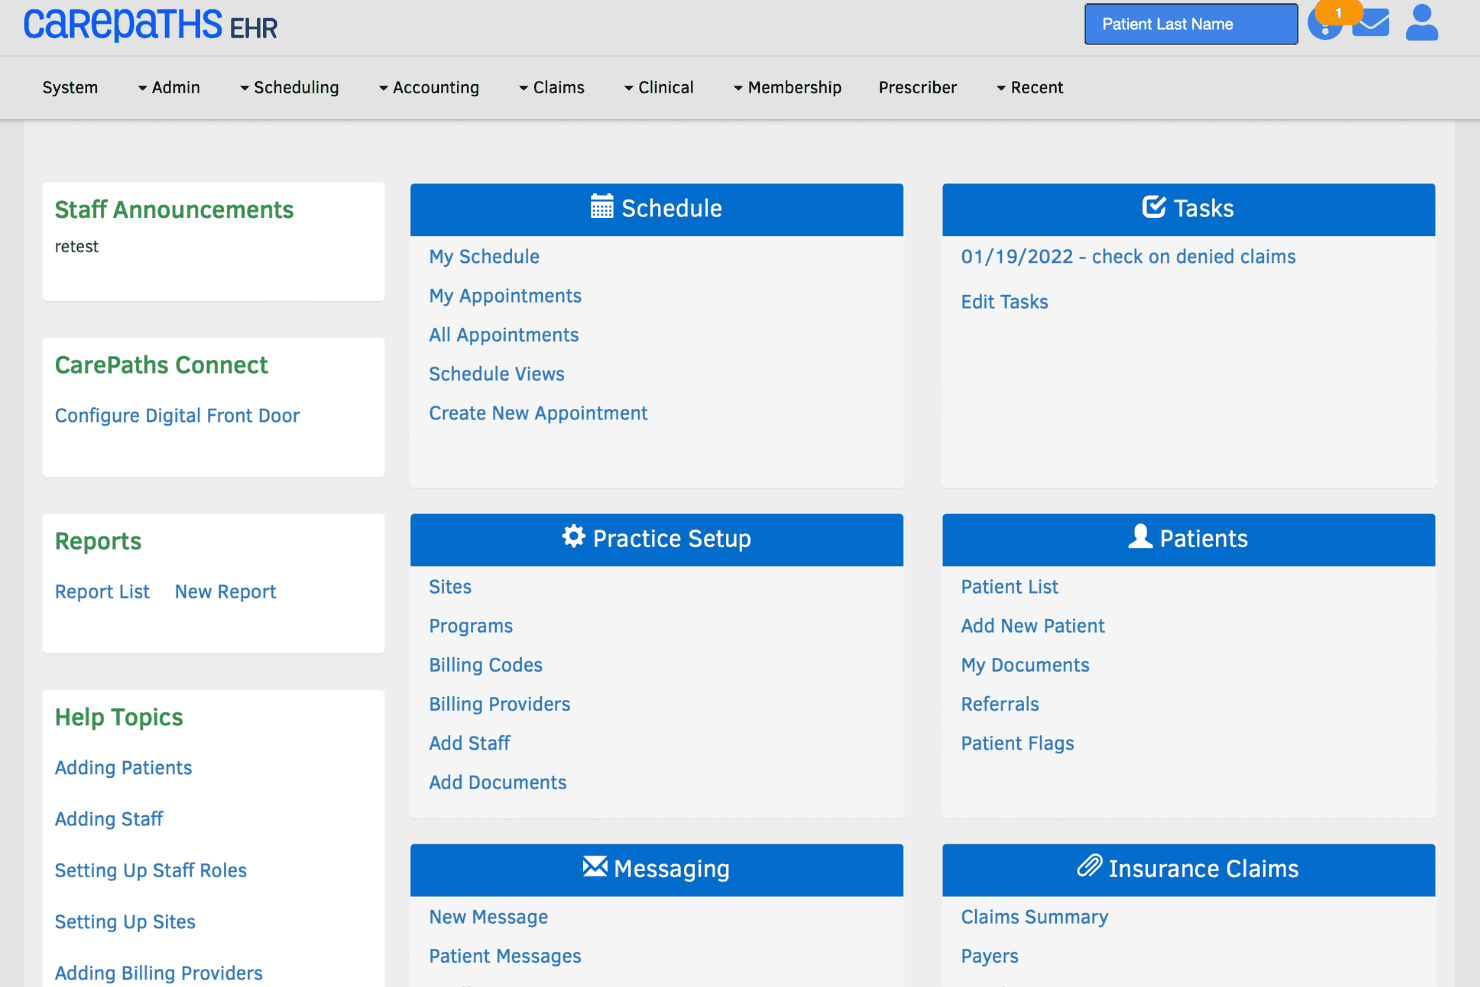Screen dimensions: 1480x987
Task: Open Setting Up Staff Roles help topic
Action: click(151, 871)
